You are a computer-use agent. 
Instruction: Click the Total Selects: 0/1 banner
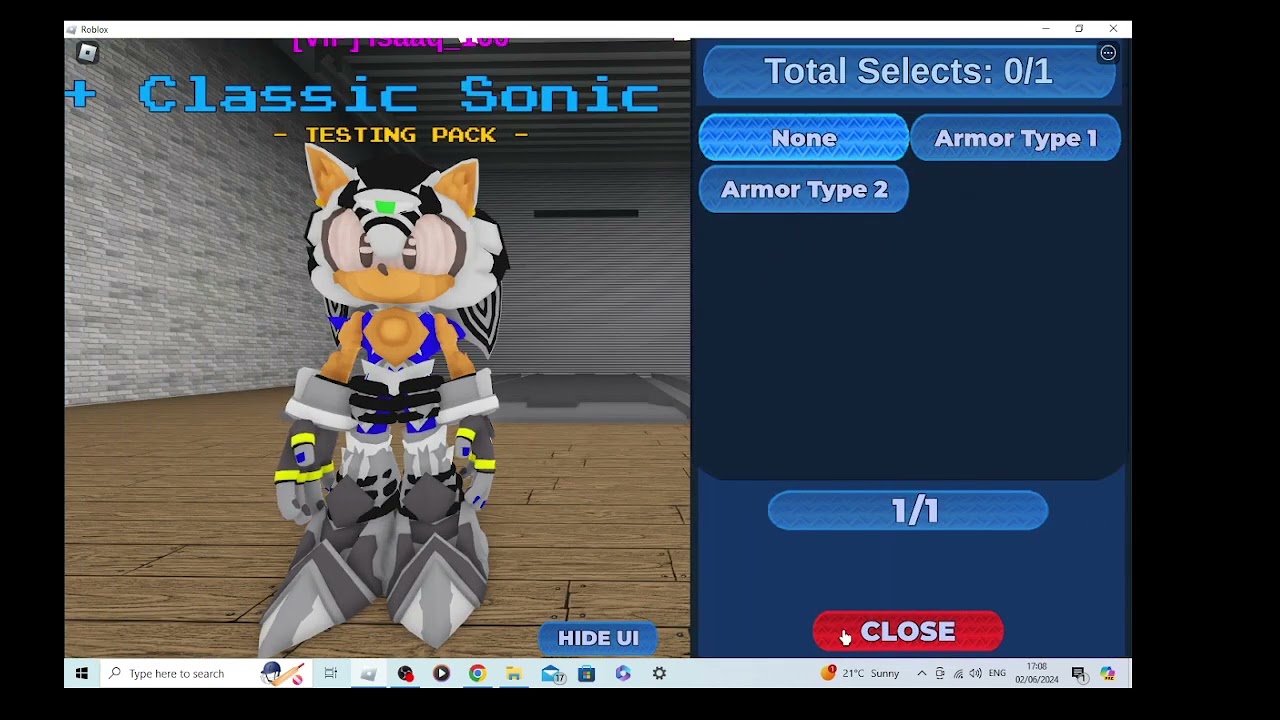909,72
